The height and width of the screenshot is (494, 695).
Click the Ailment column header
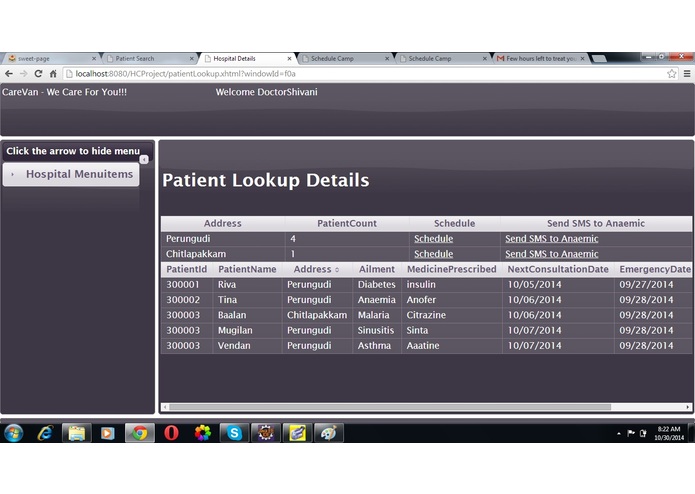[x=377, y=269]
